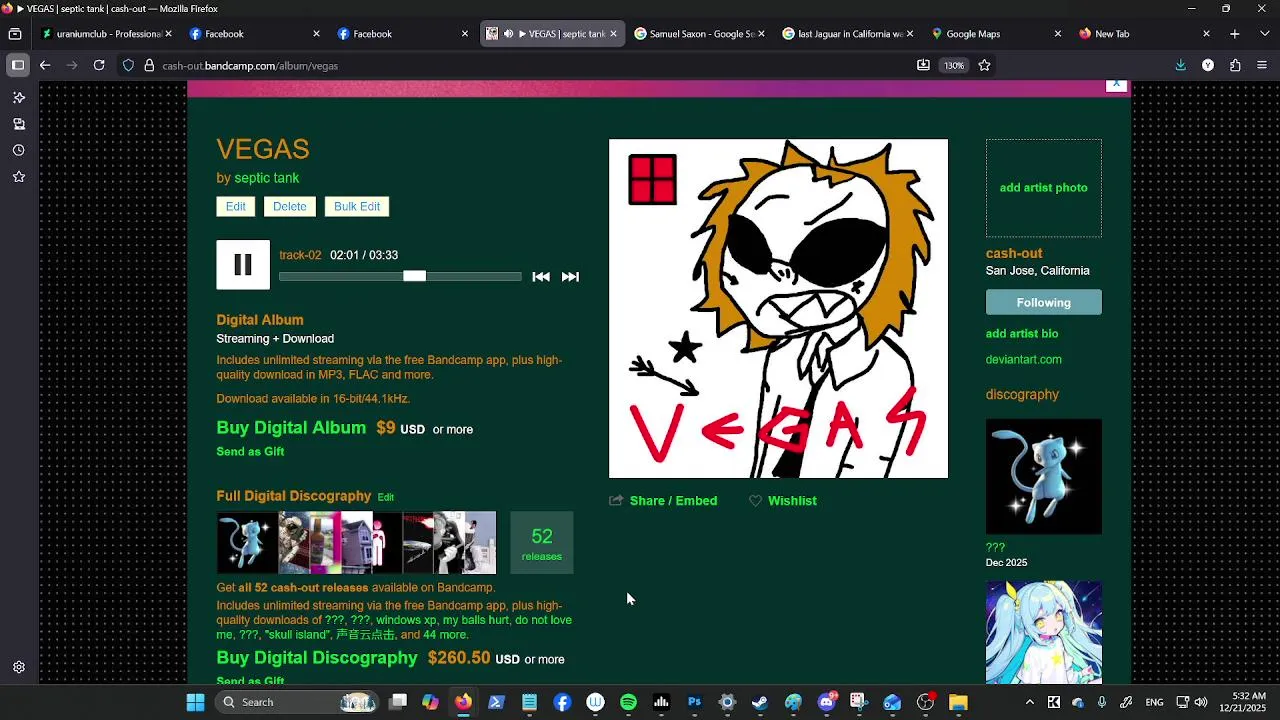Viewport: 1280px width, 720px height.
Task: Click Share / Embed
Action: (663, 501)
